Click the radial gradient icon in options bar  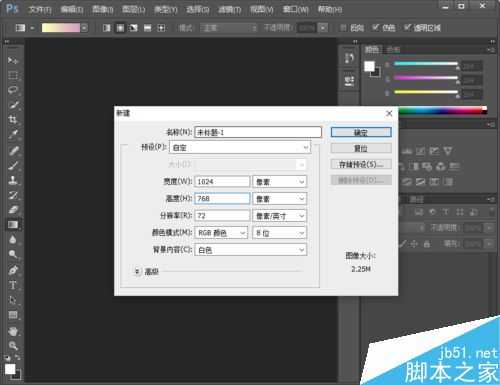(120, 28)
